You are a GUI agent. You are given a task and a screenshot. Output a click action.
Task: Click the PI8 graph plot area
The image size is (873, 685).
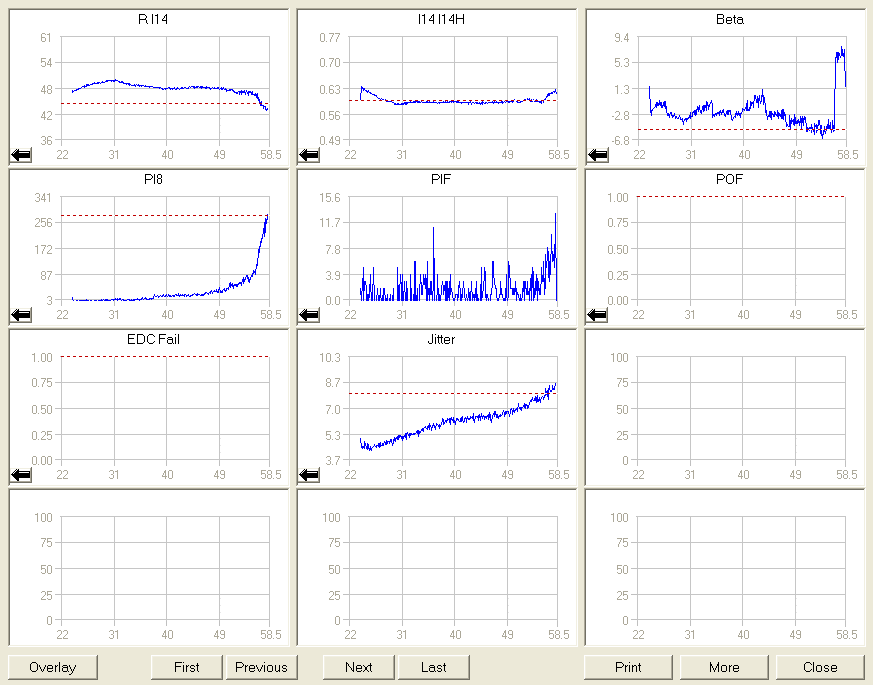coord(165,248)
